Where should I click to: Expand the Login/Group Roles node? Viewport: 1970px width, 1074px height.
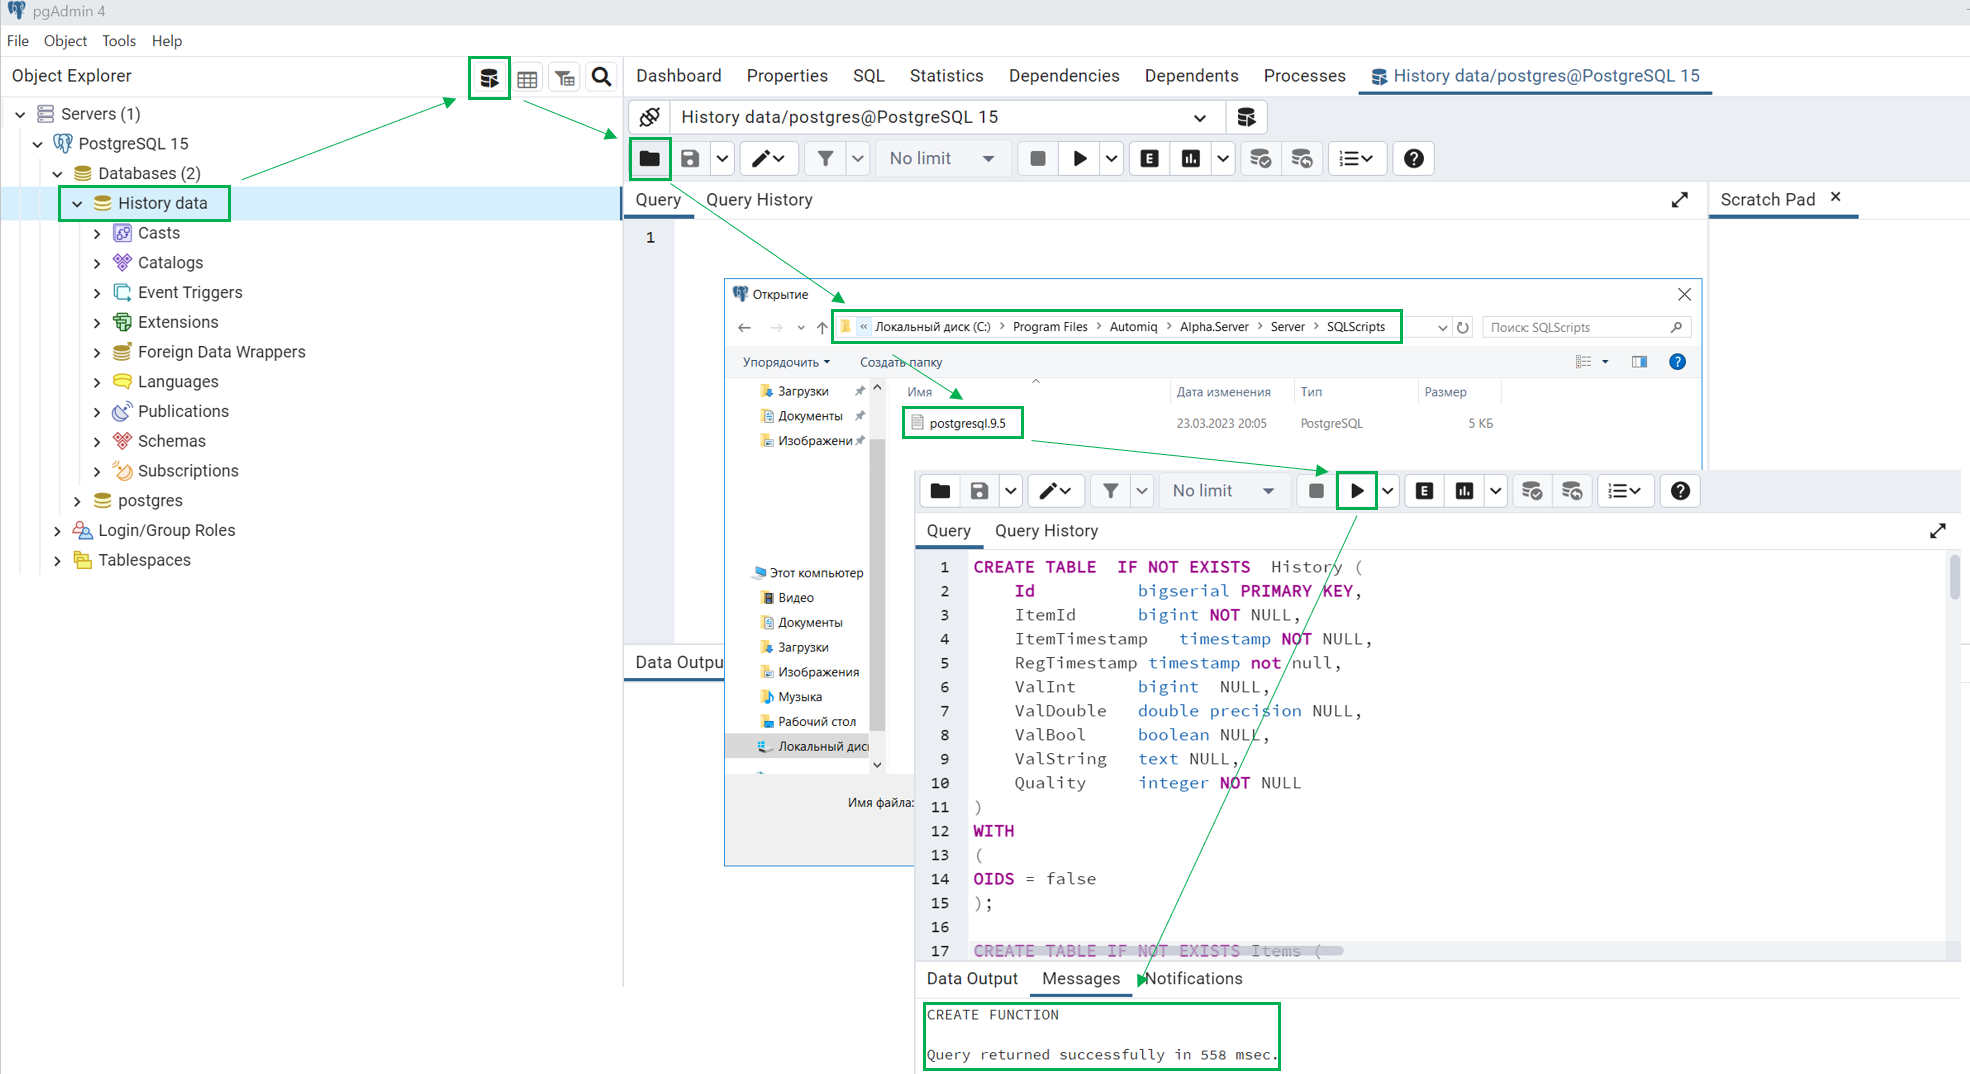point(57,531)
